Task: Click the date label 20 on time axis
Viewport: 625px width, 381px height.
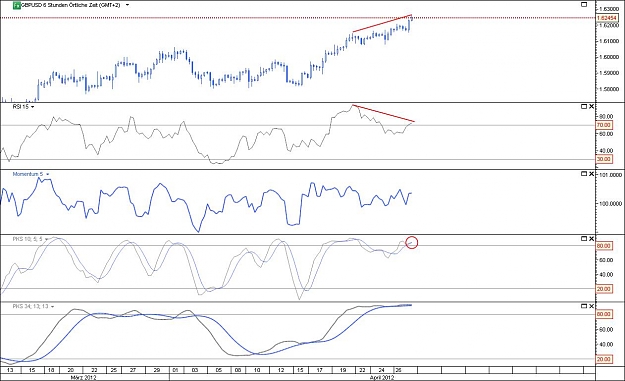Action: [71, 370]
